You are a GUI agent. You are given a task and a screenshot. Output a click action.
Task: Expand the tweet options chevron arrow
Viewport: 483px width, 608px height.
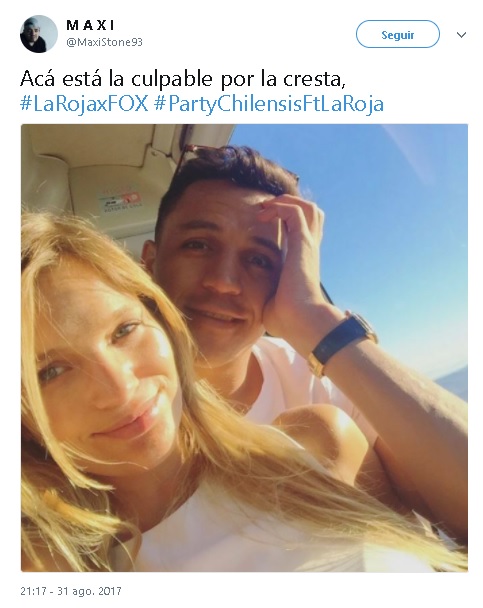pyautogui.click(x=461, y=35)
